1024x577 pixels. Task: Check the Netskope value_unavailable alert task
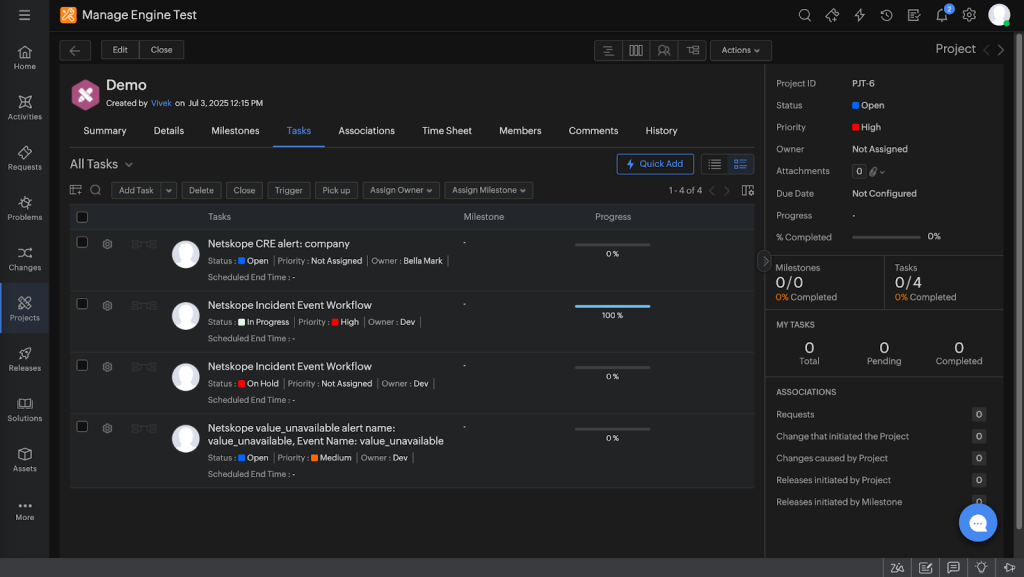click(82, 426)
